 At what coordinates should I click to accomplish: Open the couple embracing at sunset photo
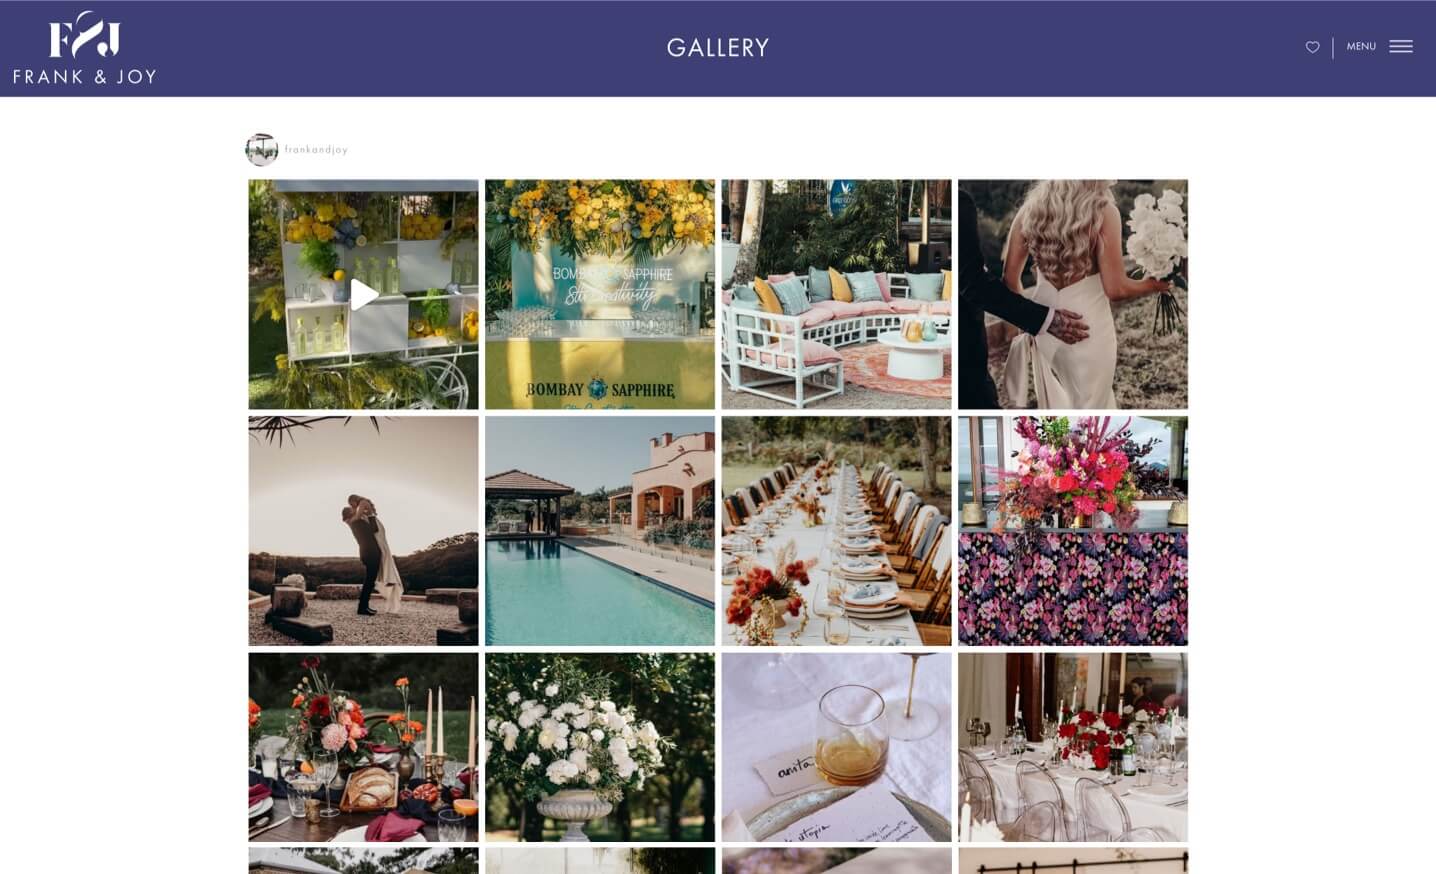click(x=363, y=531)
